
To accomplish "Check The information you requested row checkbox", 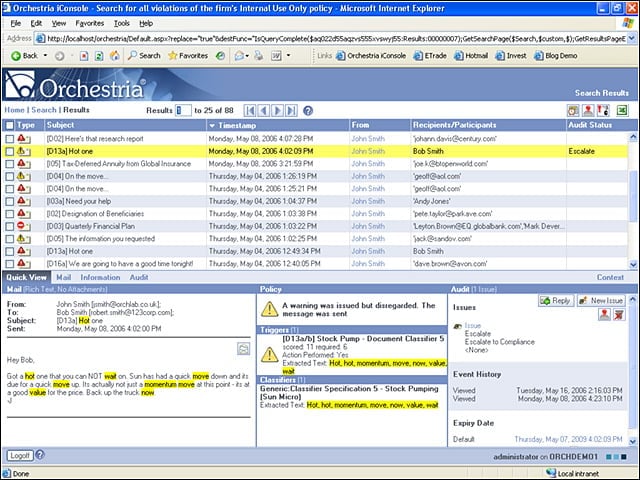I will [x=9, y=239].
